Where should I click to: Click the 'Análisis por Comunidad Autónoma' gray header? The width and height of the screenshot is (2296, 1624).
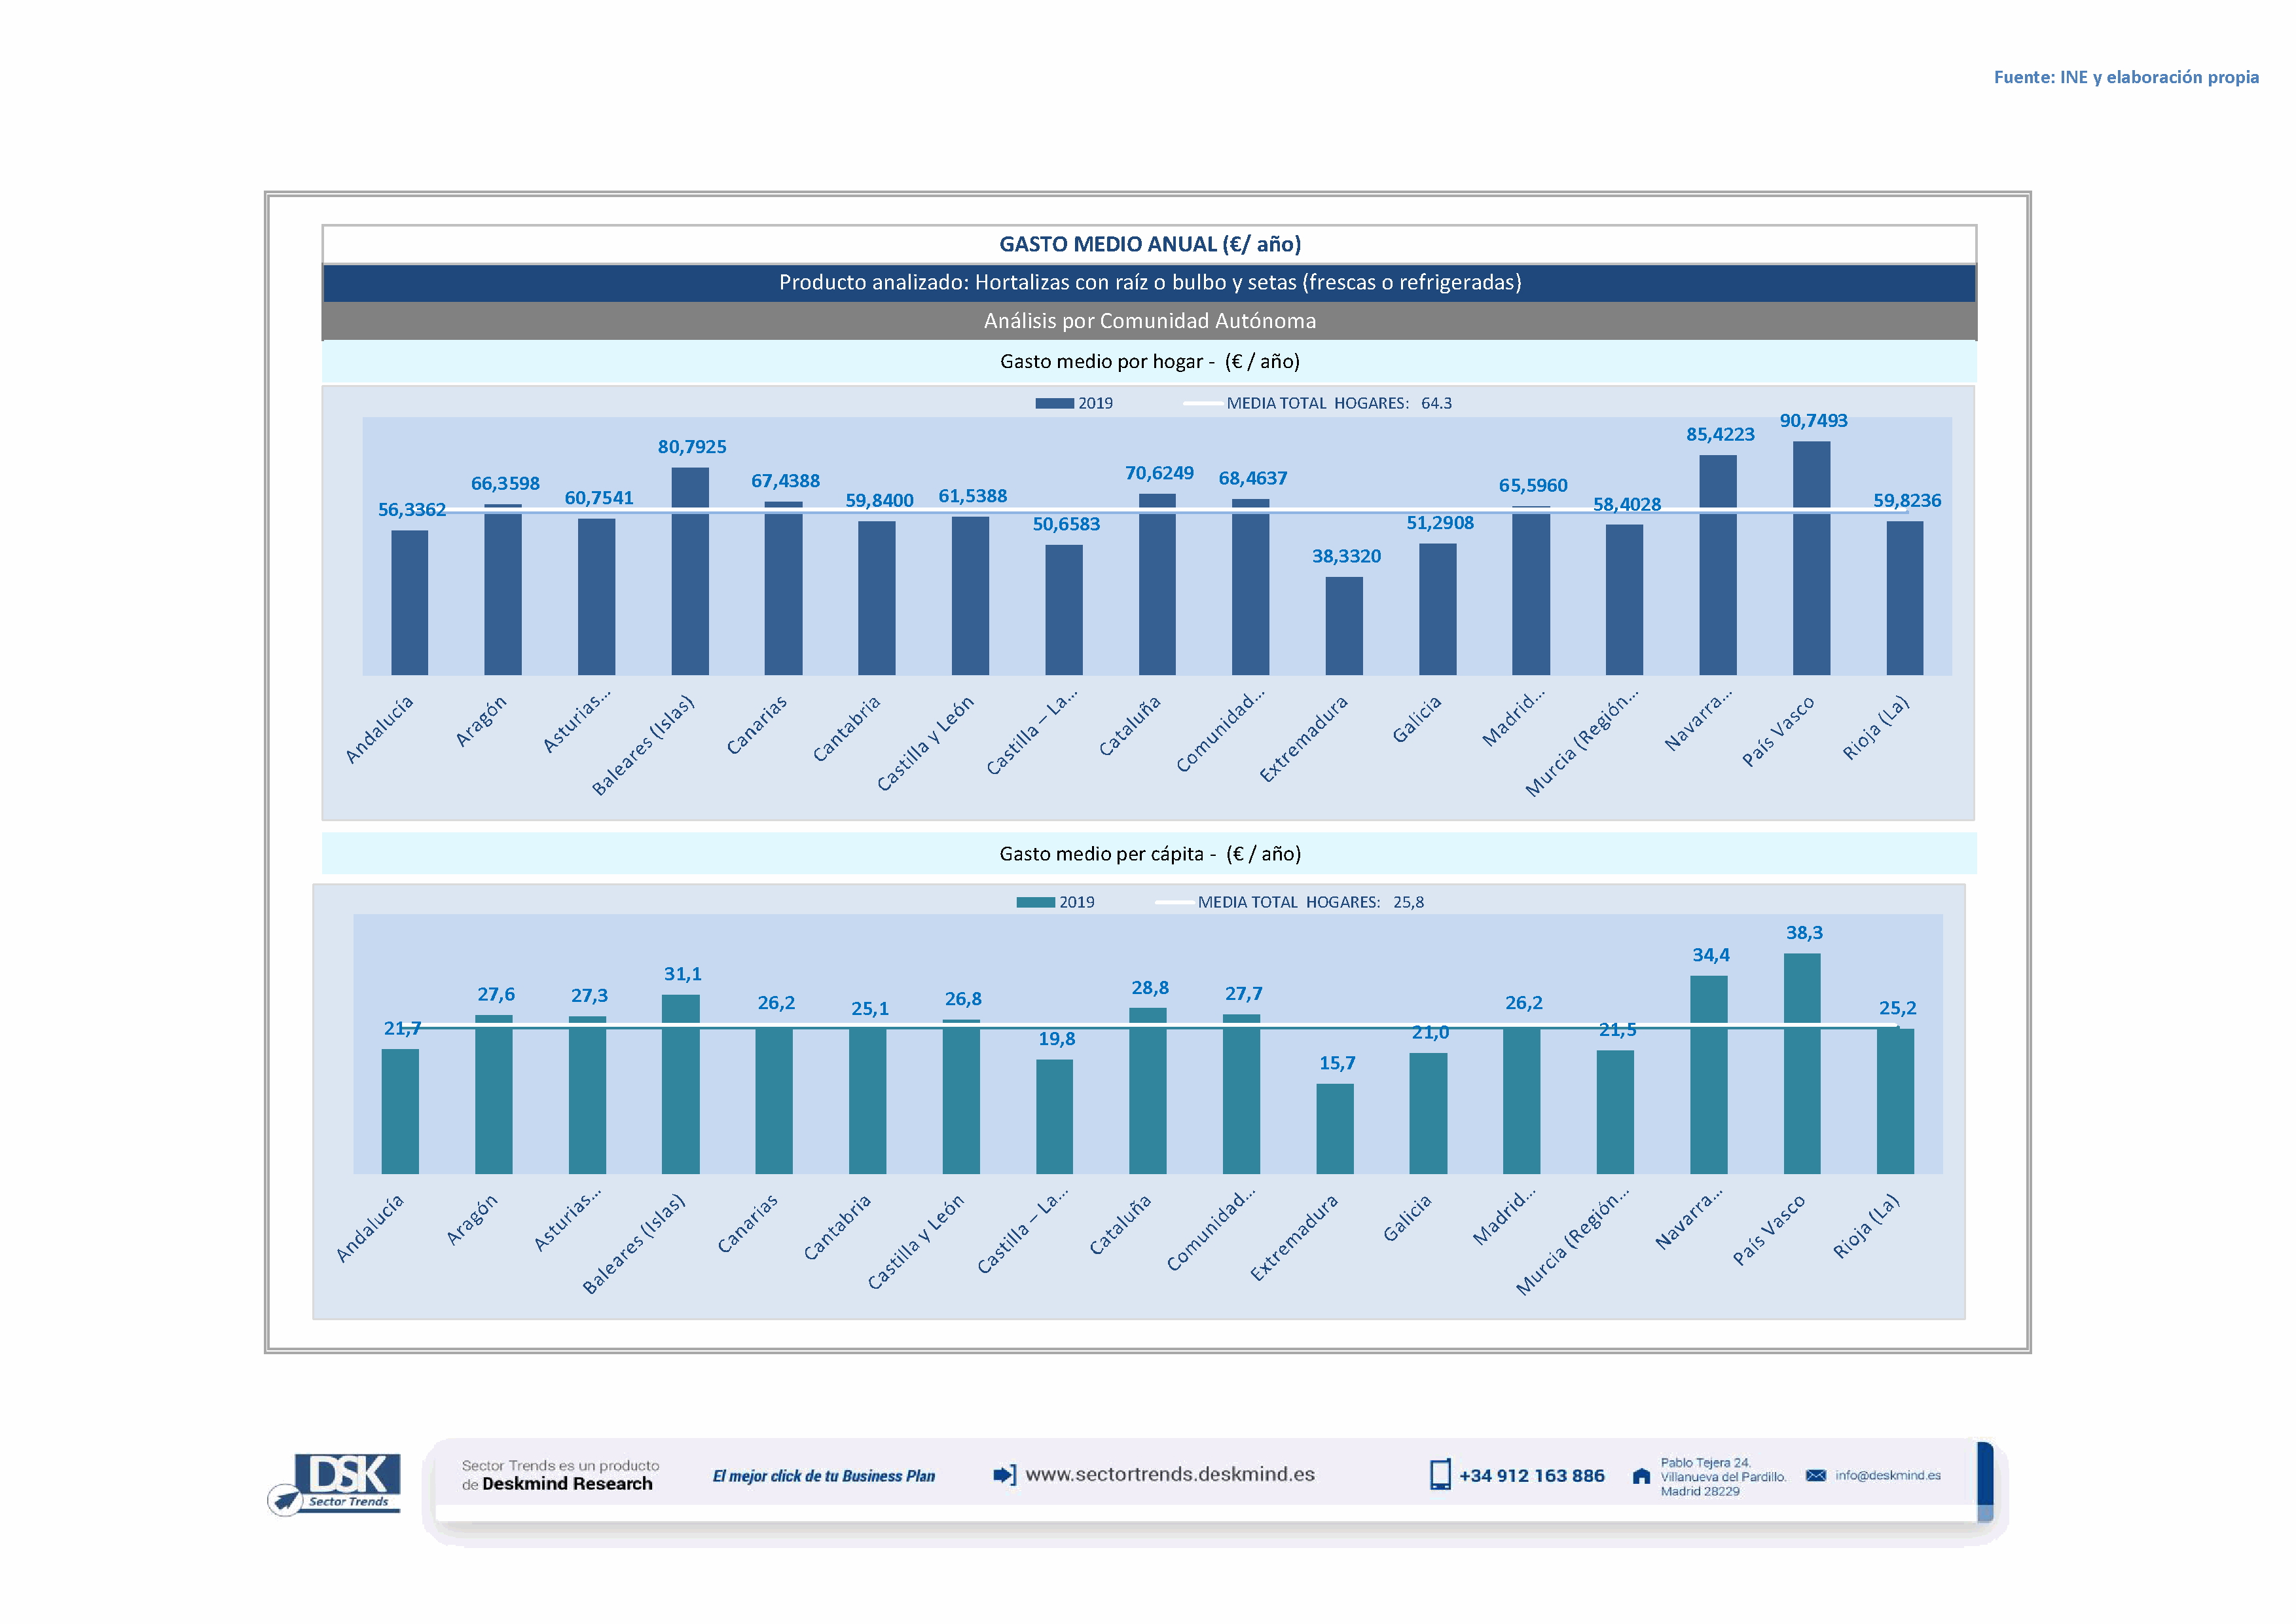(x=1149, y=321)
